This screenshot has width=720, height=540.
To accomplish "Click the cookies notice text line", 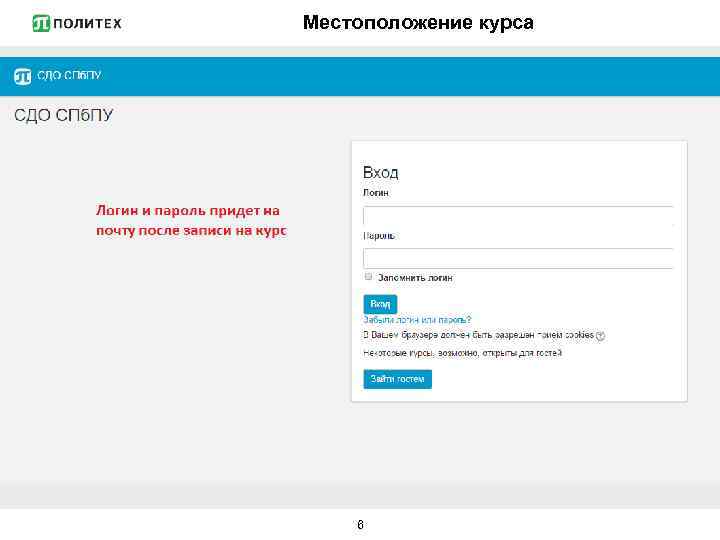I will pyautogui.click(x=478, y=335).
